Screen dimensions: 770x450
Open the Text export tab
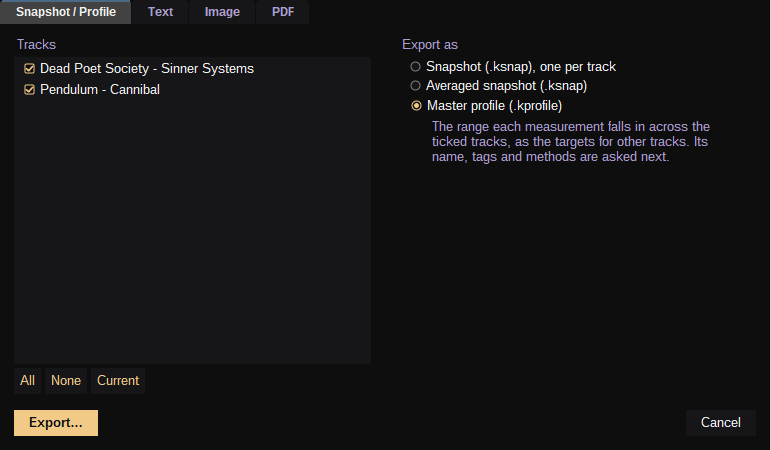[161, 12]
